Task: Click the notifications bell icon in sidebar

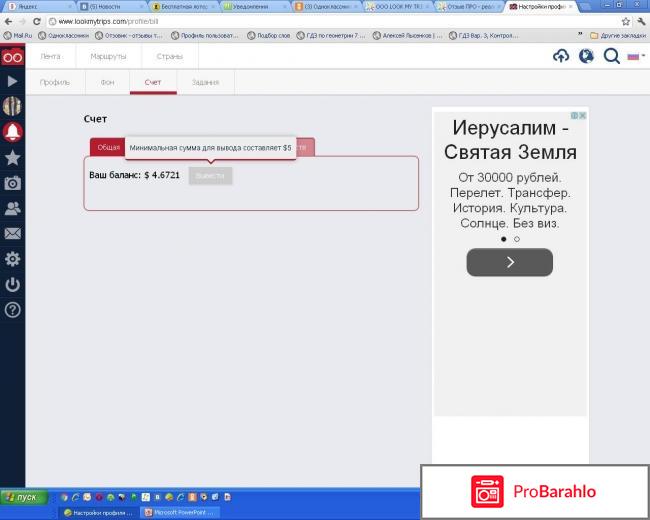Action: pos(12,132)
